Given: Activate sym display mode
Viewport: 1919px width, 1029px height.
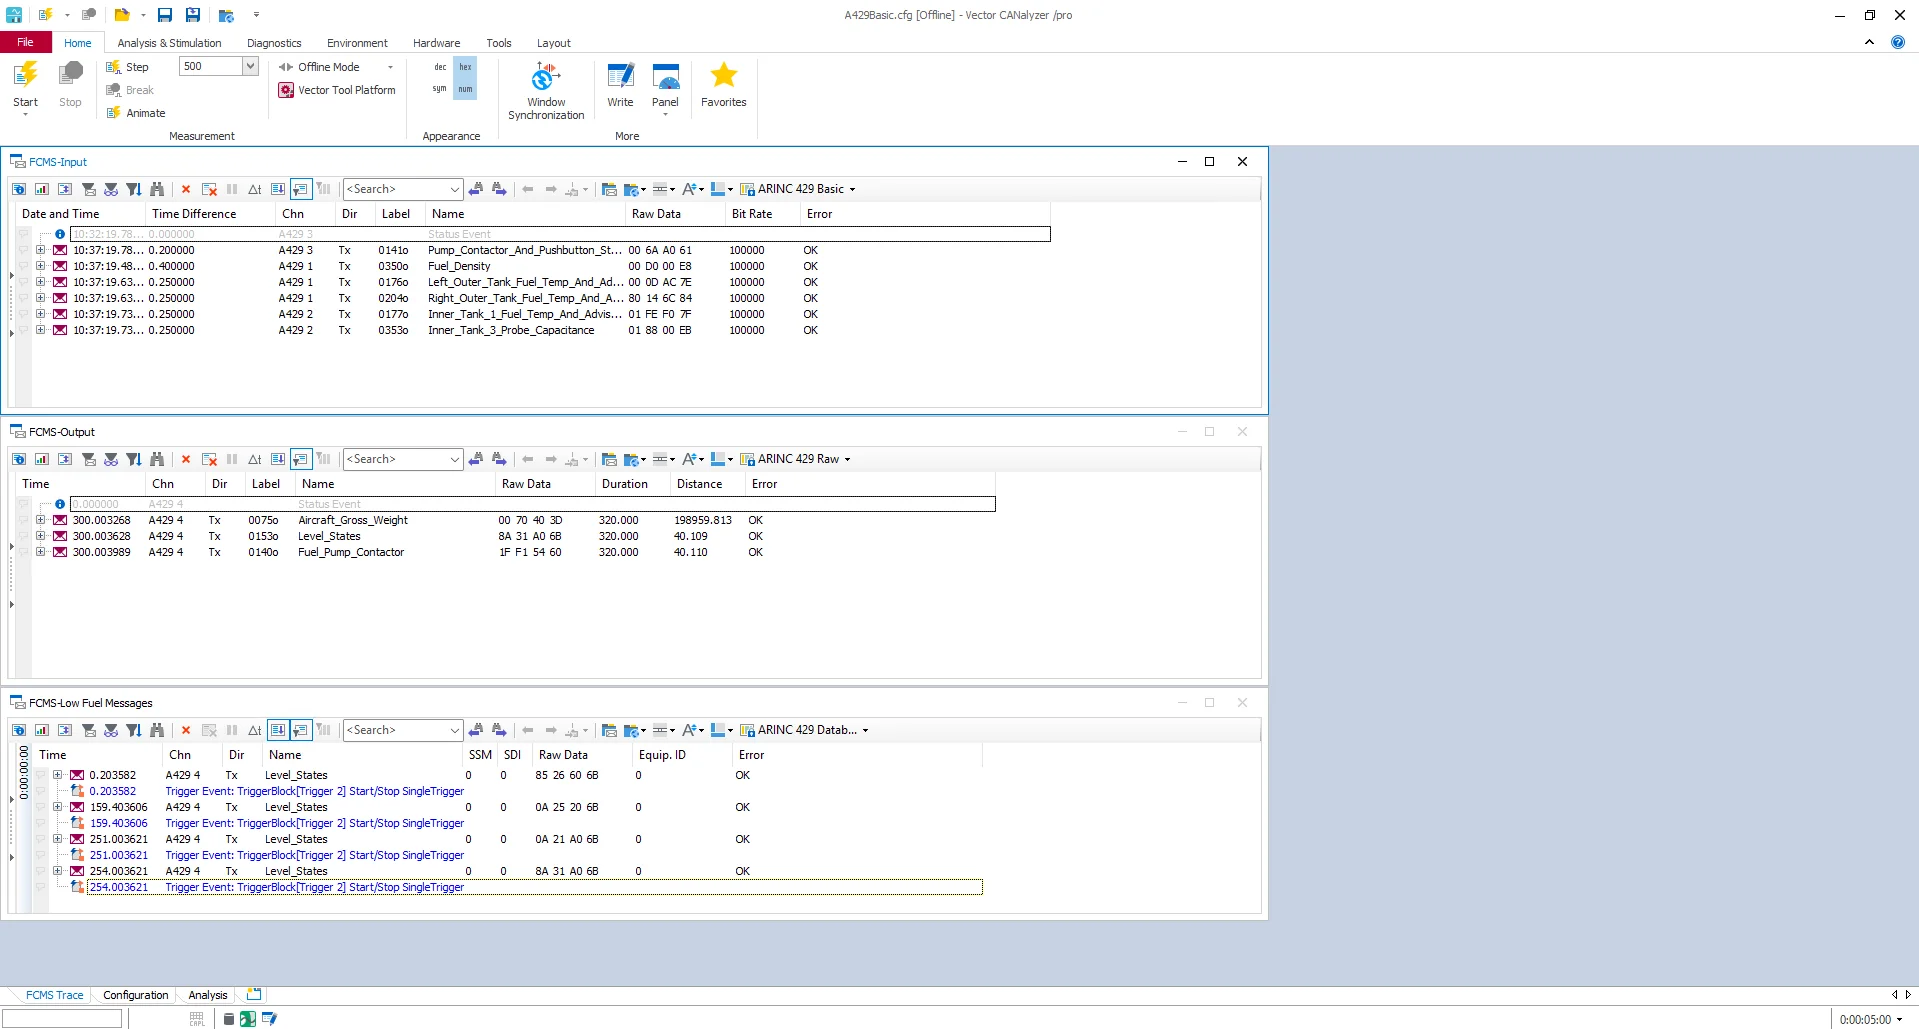Looking at the screenshot, I should [x=438, y=88].
